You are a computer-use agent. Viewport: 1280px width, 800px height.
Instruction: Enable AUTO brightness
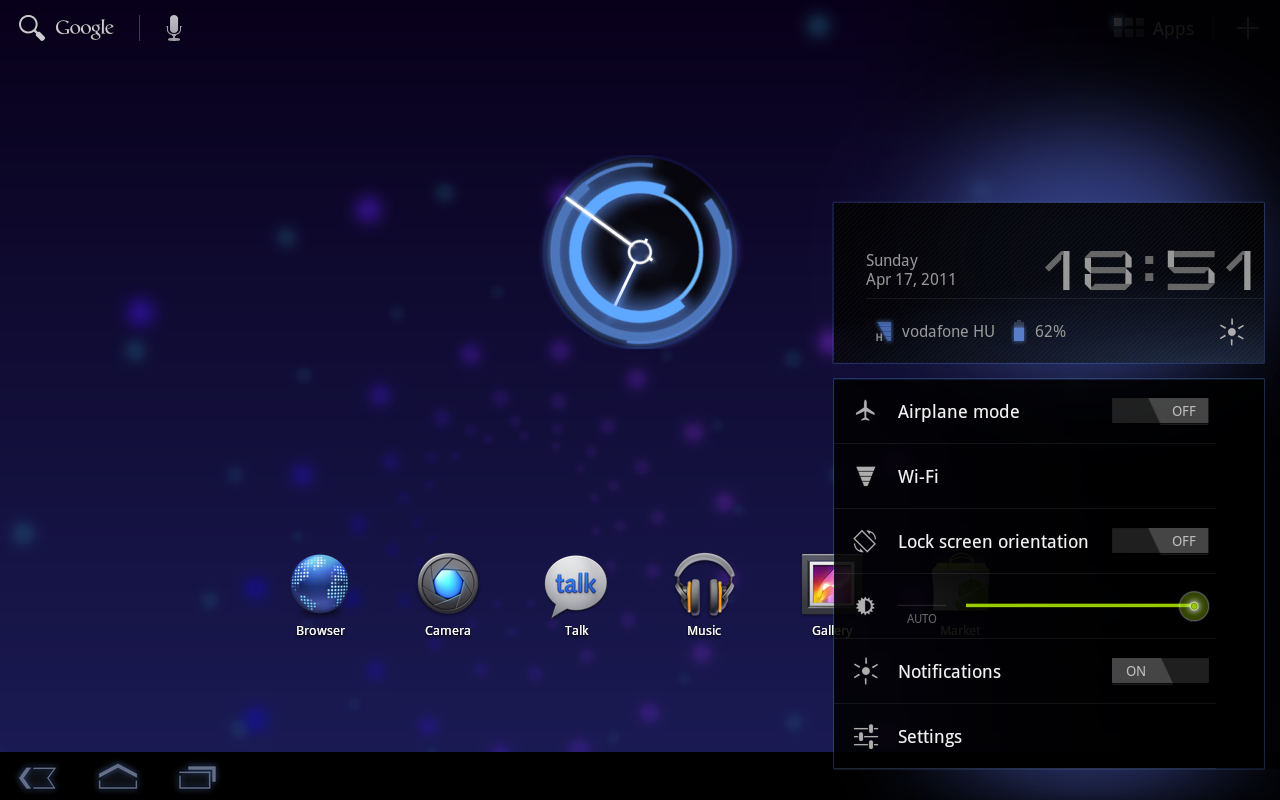tap(922, 618)
